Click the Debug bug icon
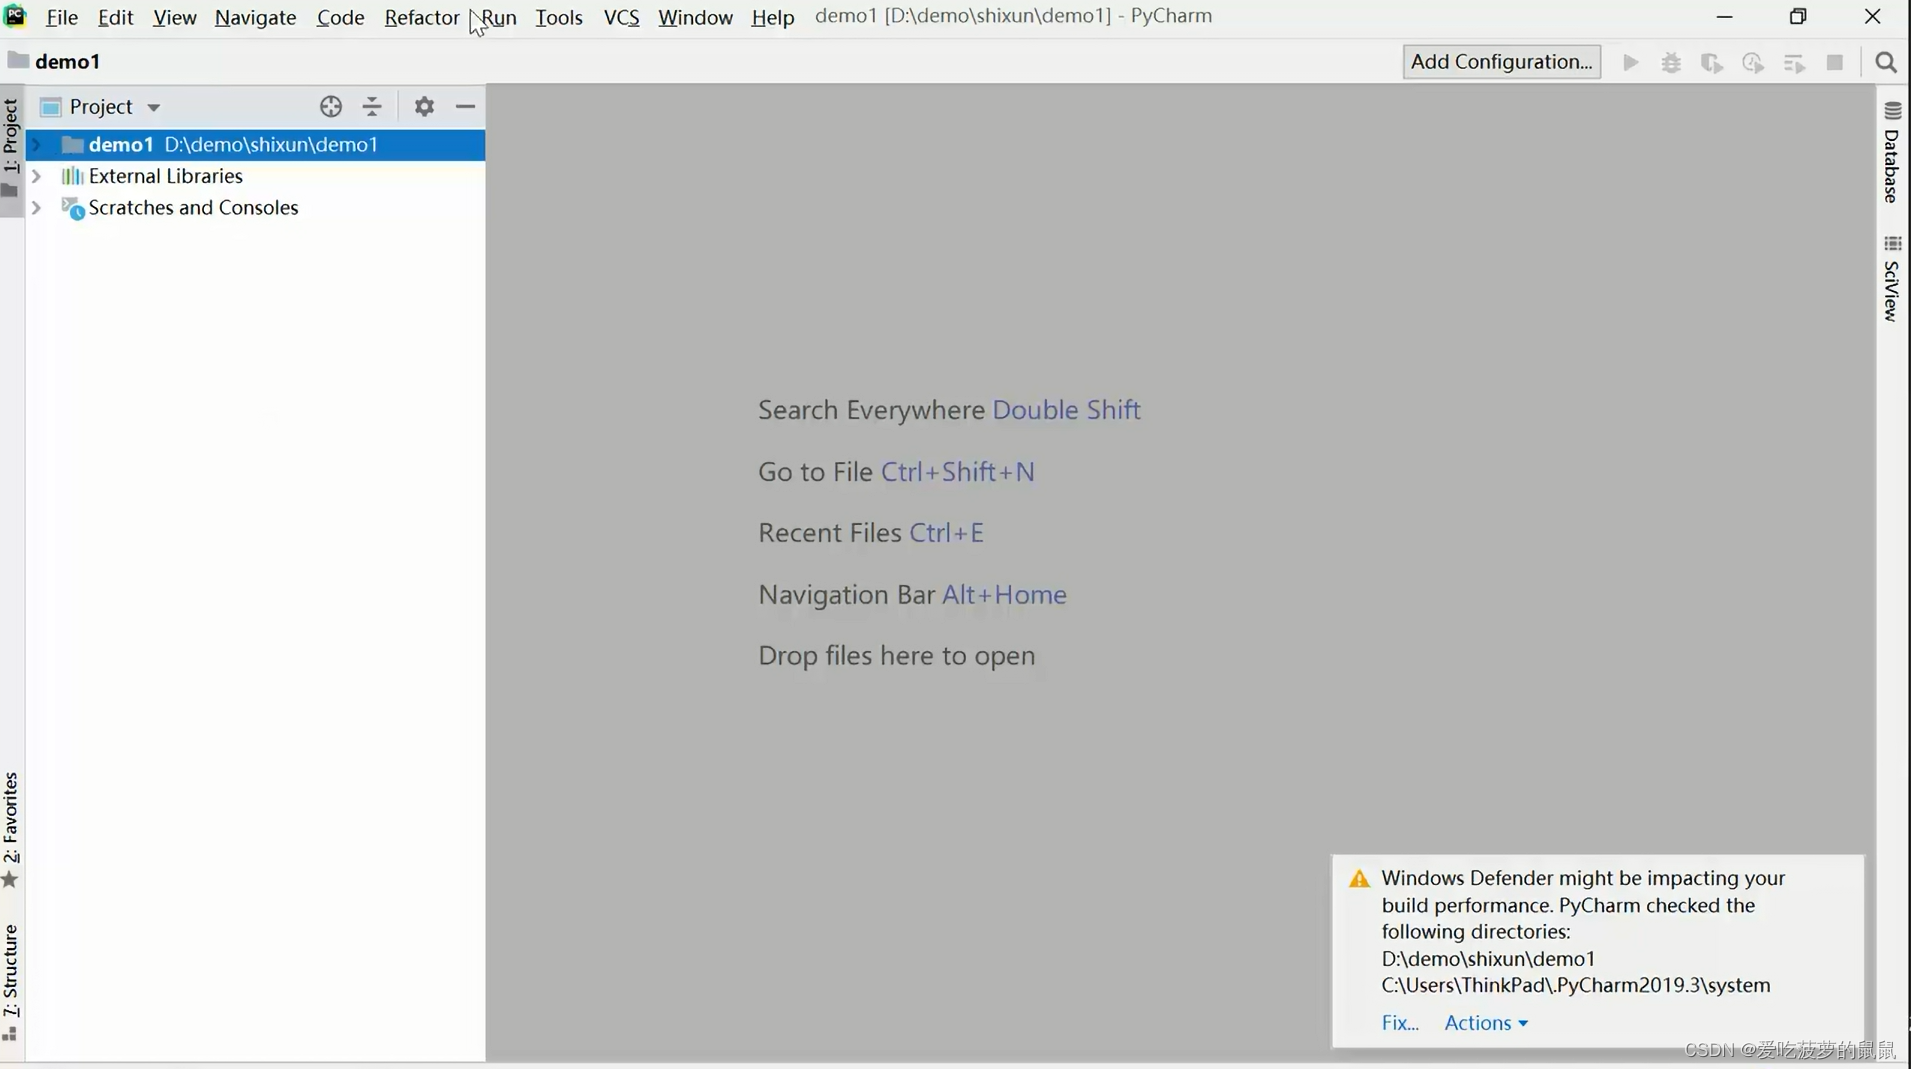 pyautogui.click(x=1671, y=62)
